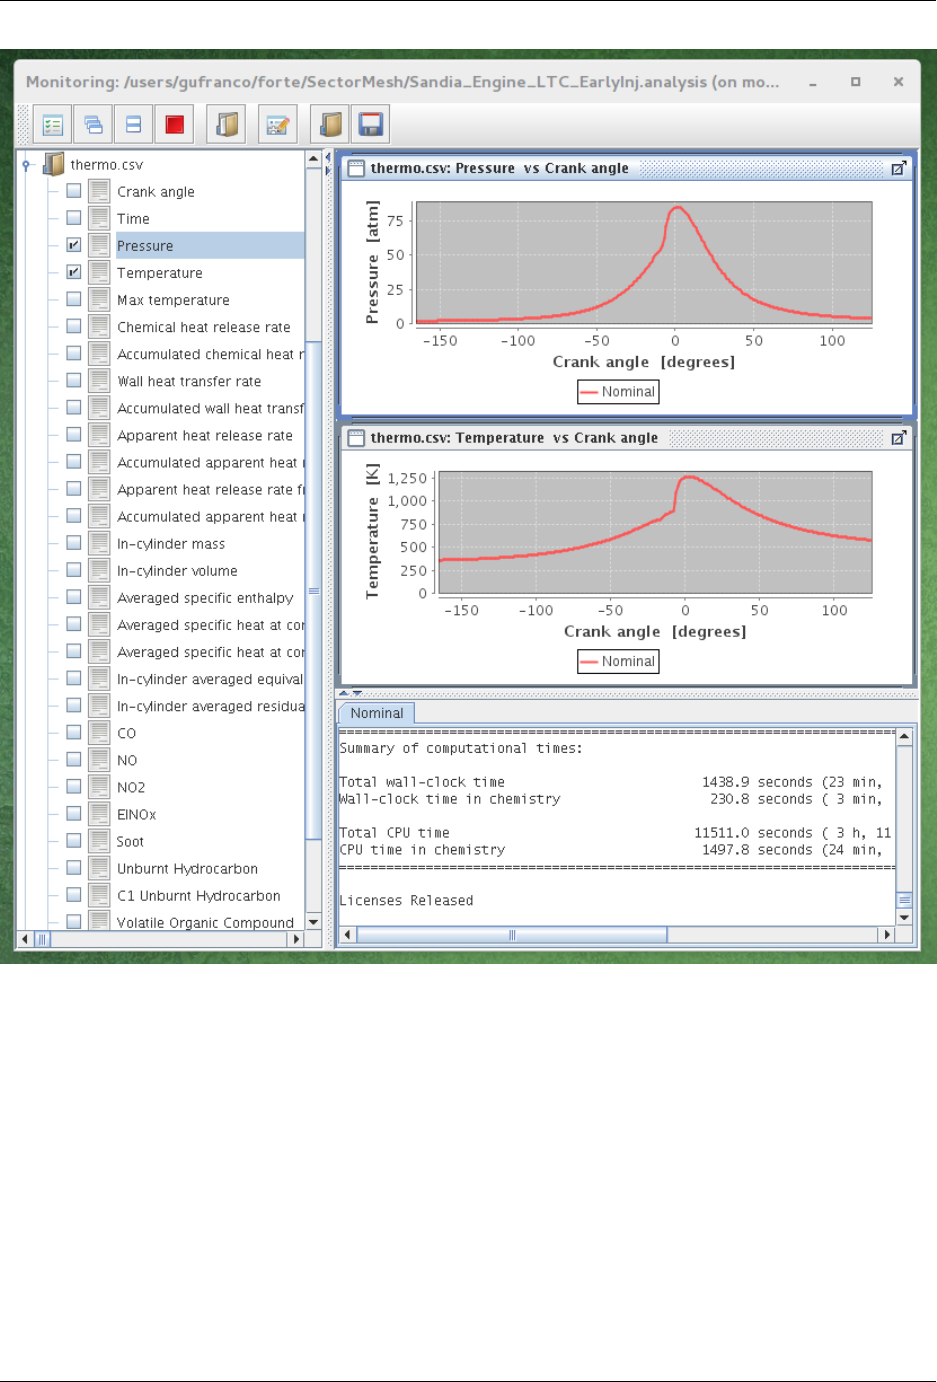Click the left-right pane splitter arrows
This screenshot has height=1382, width=937.
328,164
